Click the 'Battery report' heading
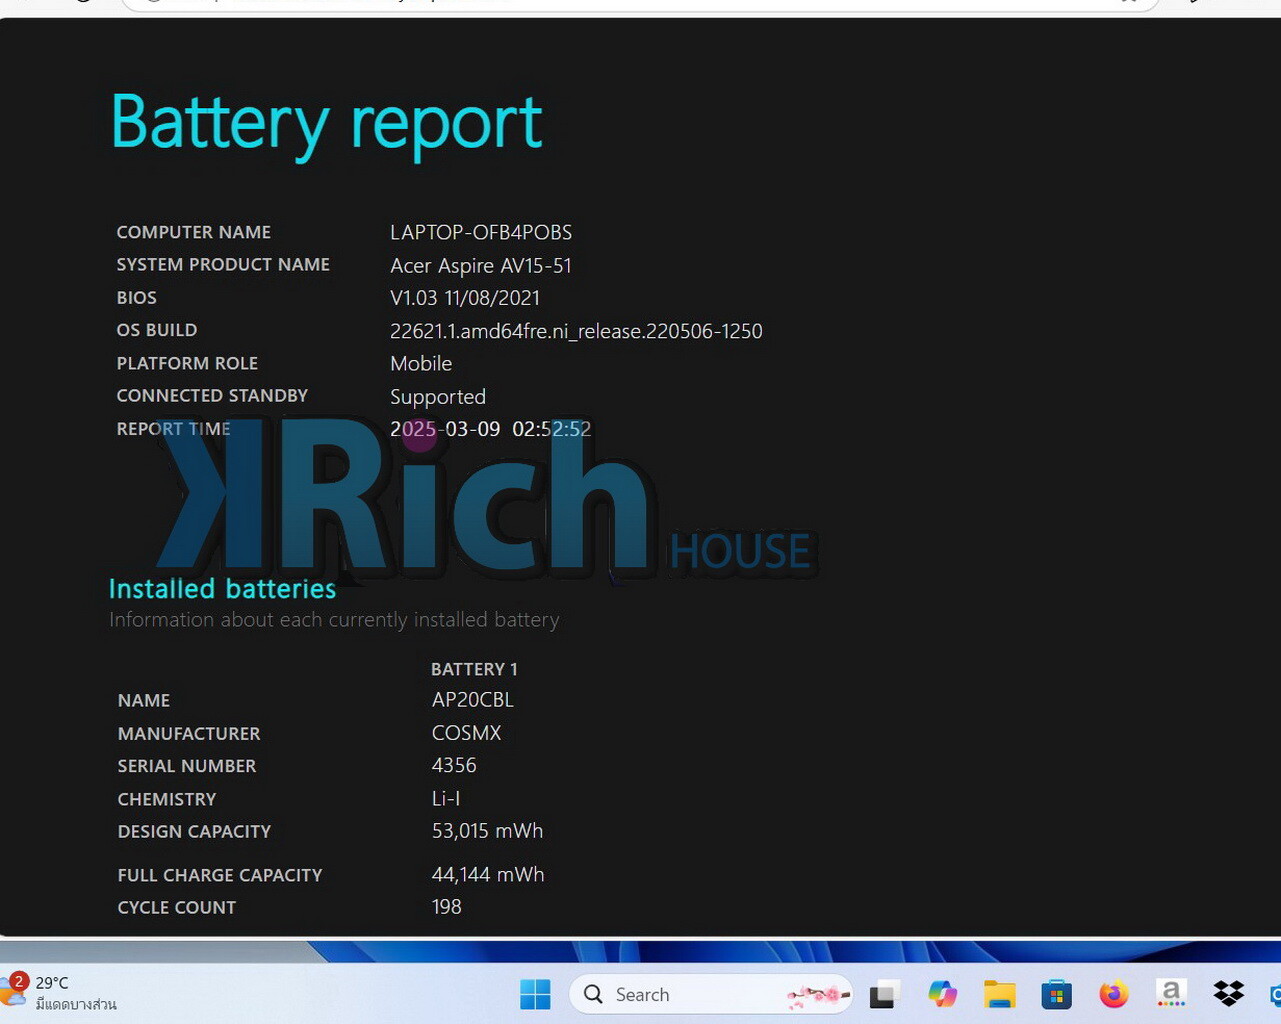Image resolution: width=1281 pixels, height=1024 pixels. coord(326,123)
